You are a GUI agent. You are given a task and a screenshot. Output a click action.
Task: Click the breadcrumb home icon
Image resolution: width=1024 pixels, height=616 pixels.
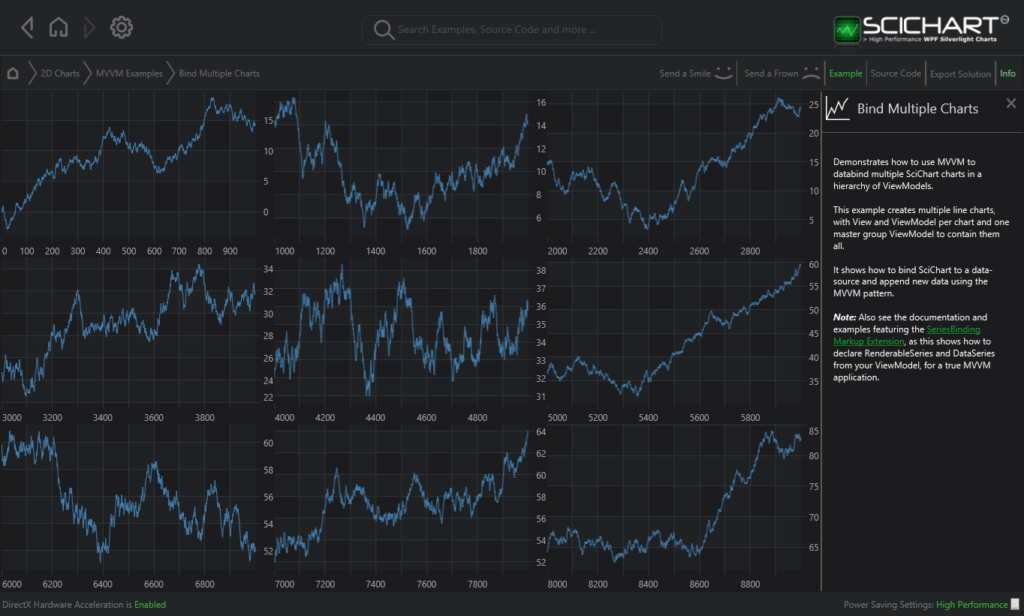pos(12,73)
